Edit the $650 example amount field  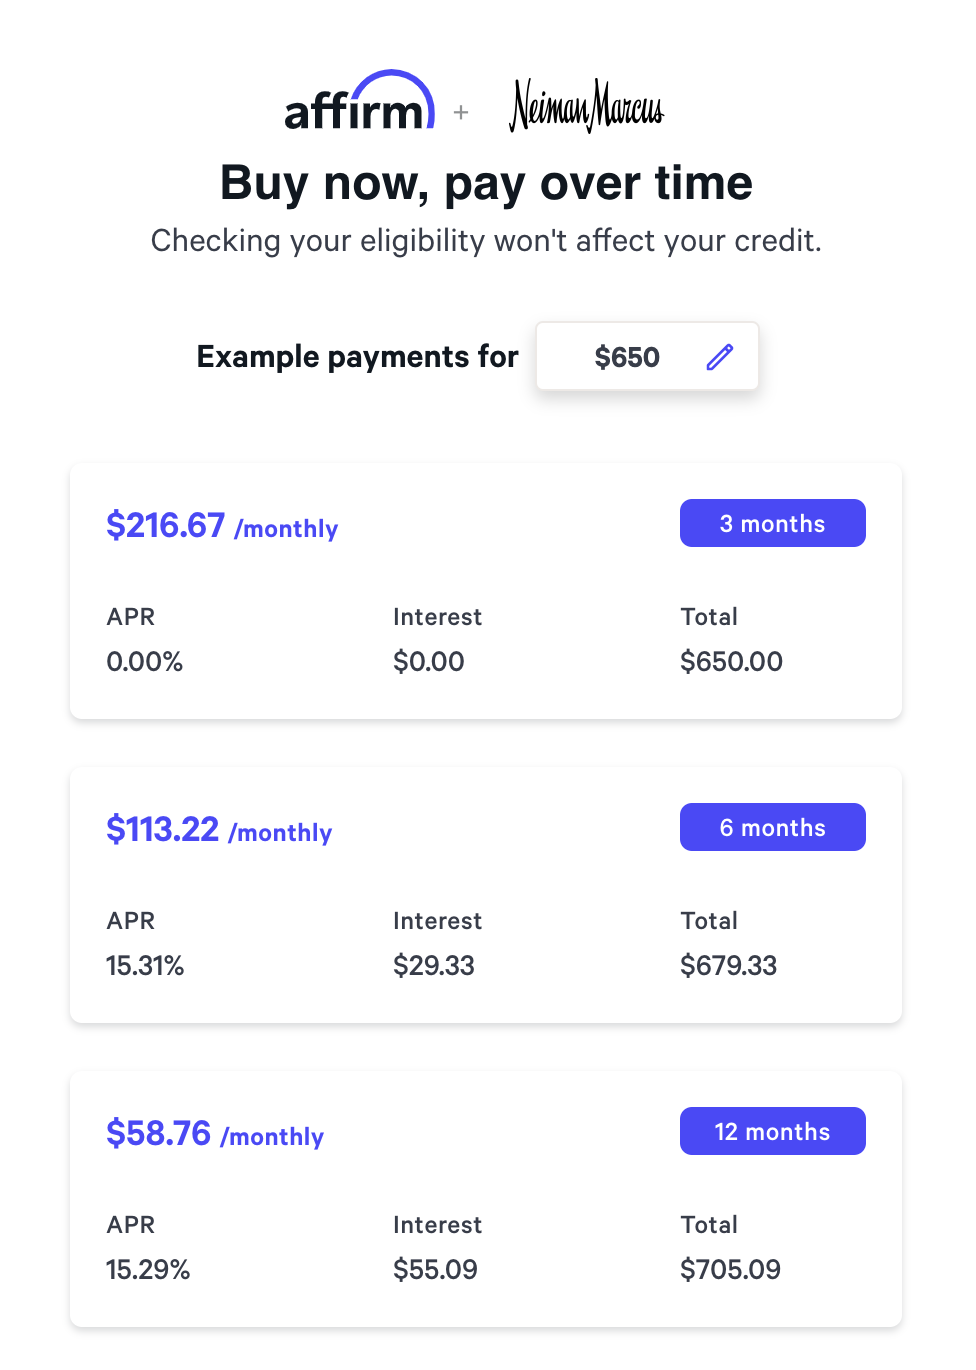click(x=628, y=357)
